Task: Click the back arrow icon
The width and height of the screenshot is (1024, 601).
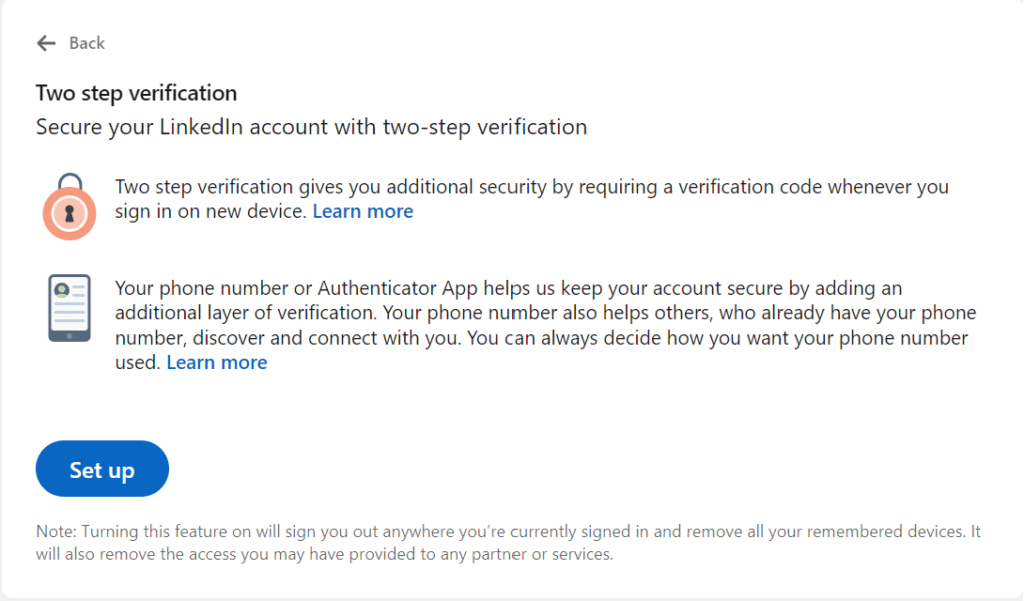Action: [46, 43]
